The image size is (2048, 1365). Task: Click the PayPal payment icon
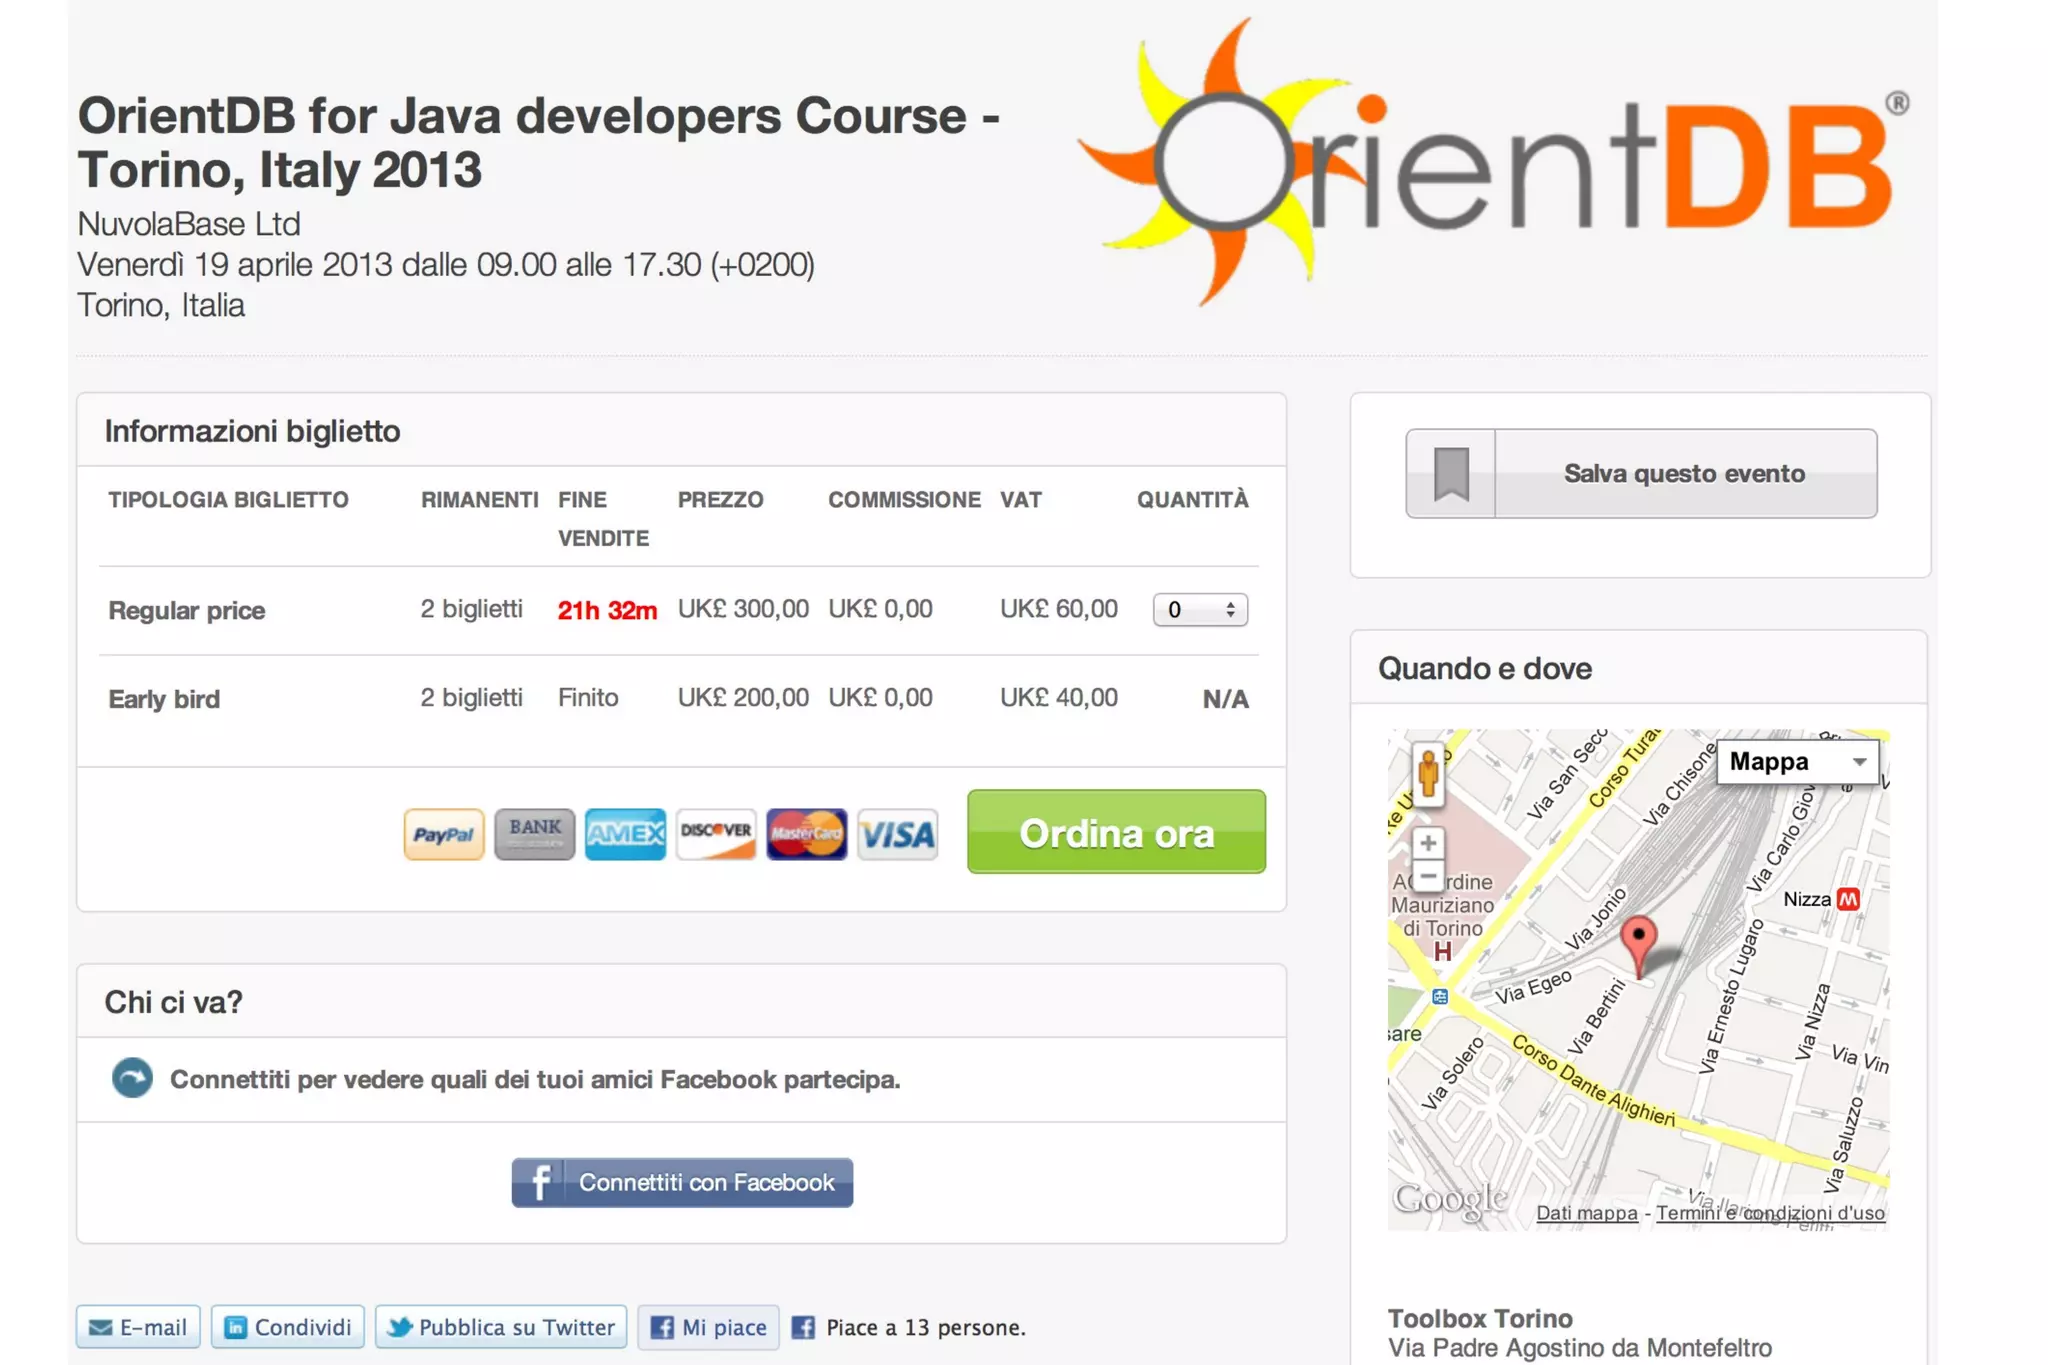(x=443, y=834)
